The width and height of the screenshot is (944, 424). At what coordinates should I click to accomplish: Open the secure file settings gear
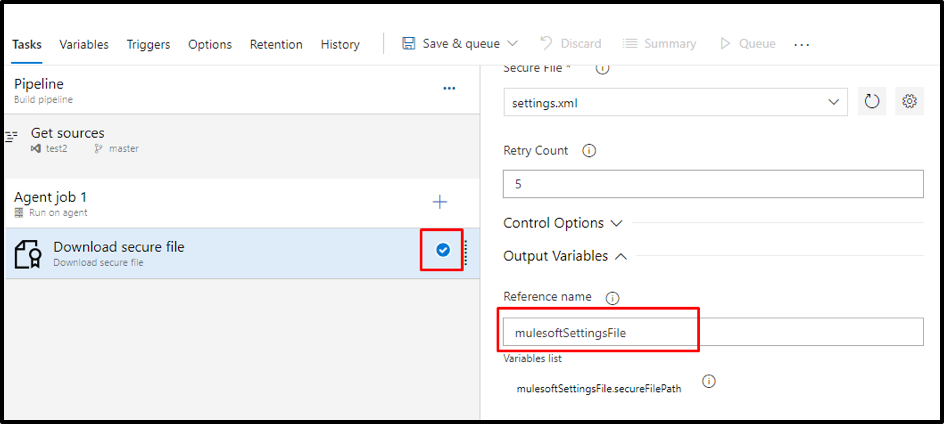click(909, 102)
